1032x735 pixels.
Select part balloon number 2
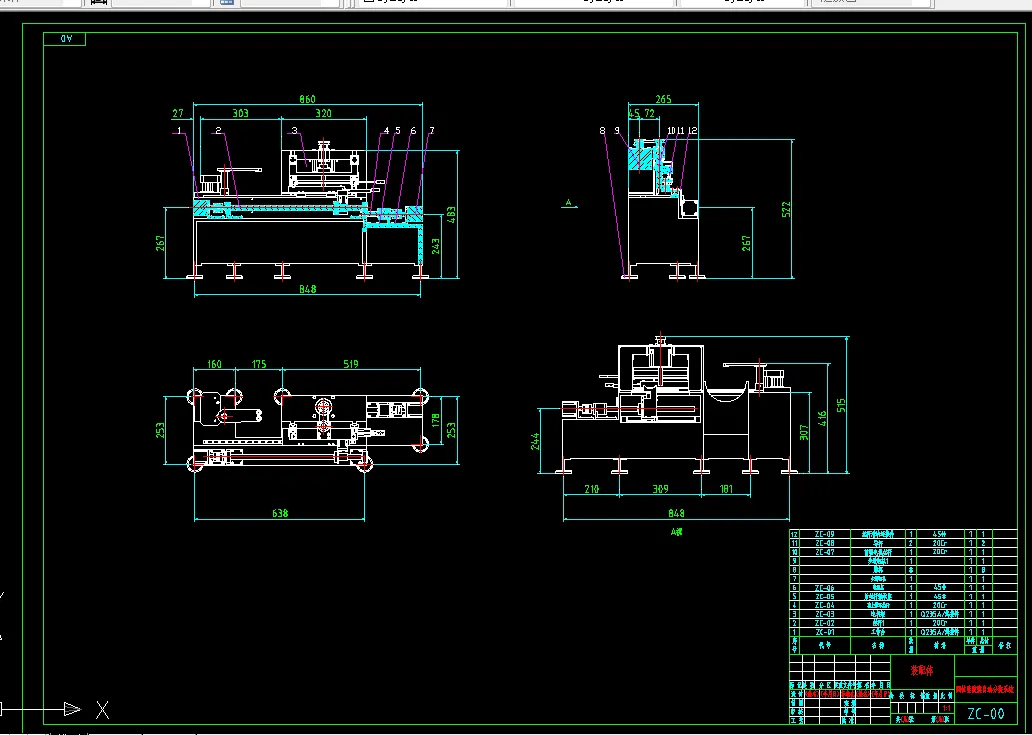click(219, 130)
